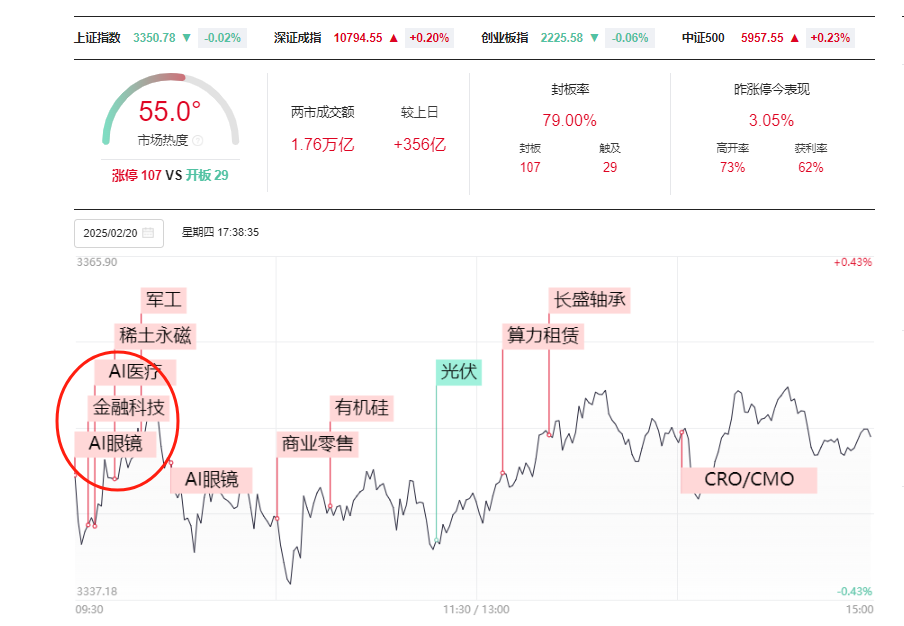Click the 有机硅 sector label
The width and height of the screenshot is (904, 626).
point(361,408)
